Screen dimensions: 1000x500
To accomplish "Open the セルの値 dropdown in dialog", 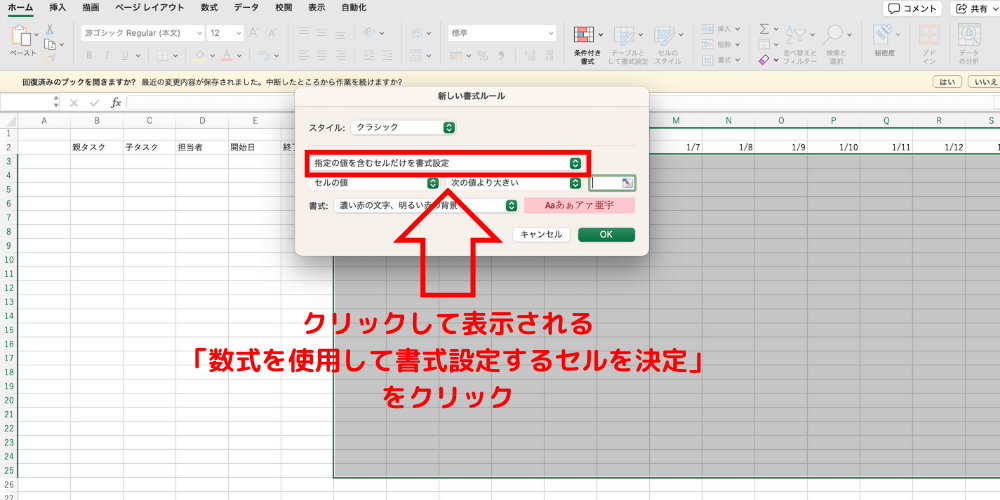I will [374, 183].
